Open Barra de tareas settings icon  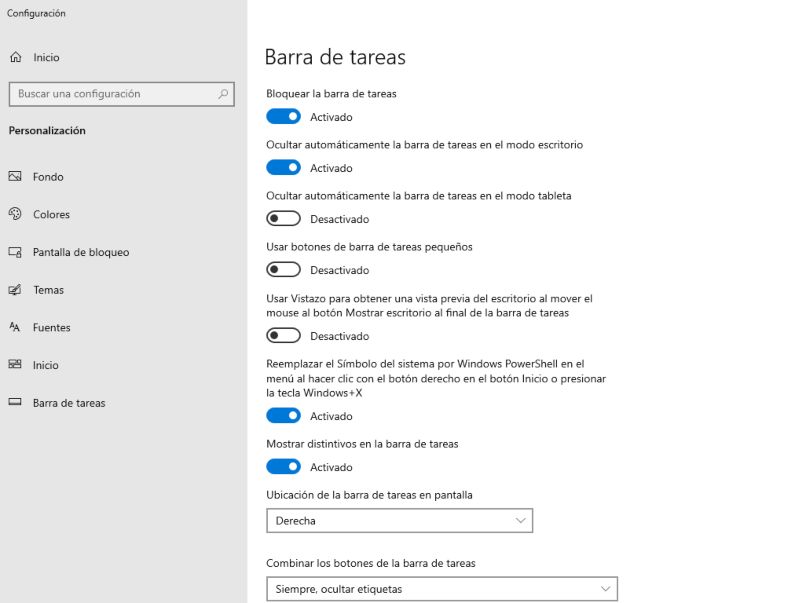point(16,403)
